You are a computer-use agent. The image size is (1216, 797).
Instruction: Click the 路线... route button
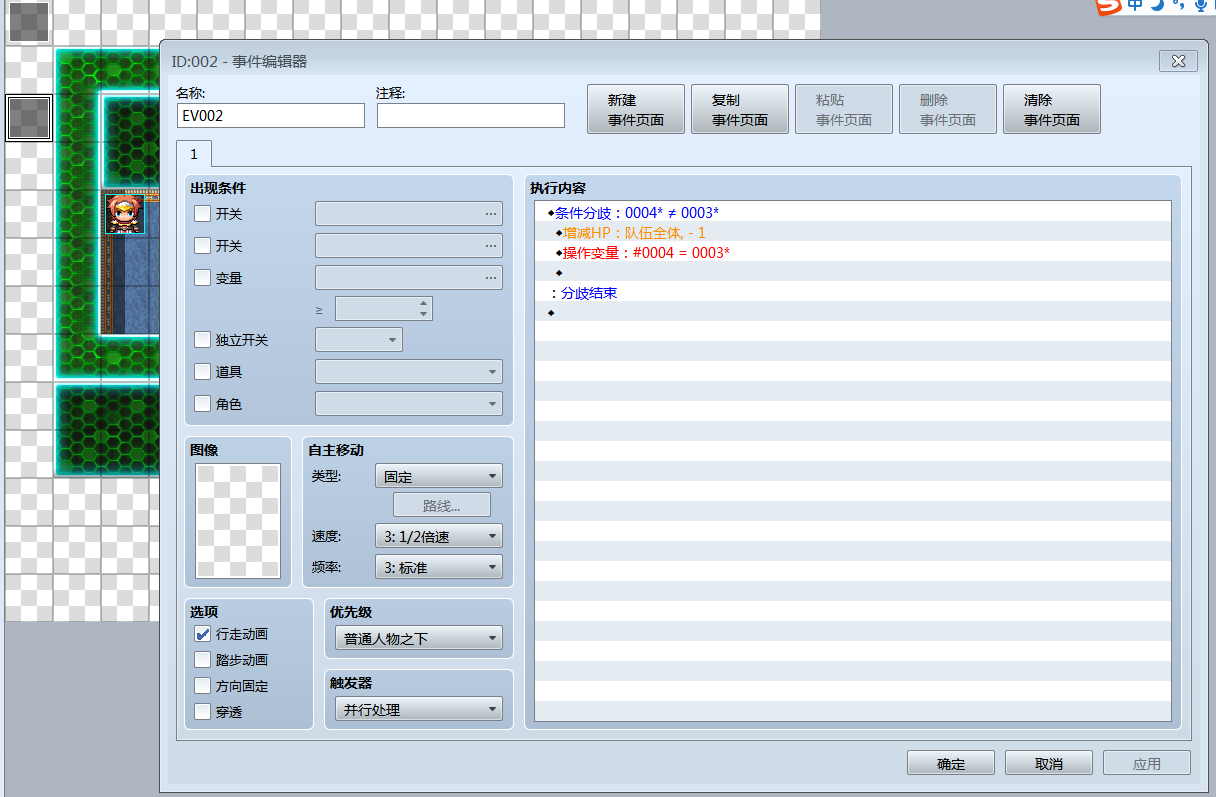click(442, 505)
